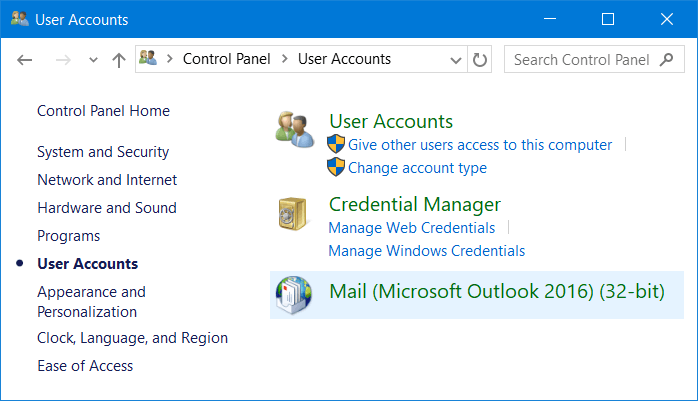Open Control Panel Home
The height and width of the screenshot is (401, 698).
pos(103,111)
